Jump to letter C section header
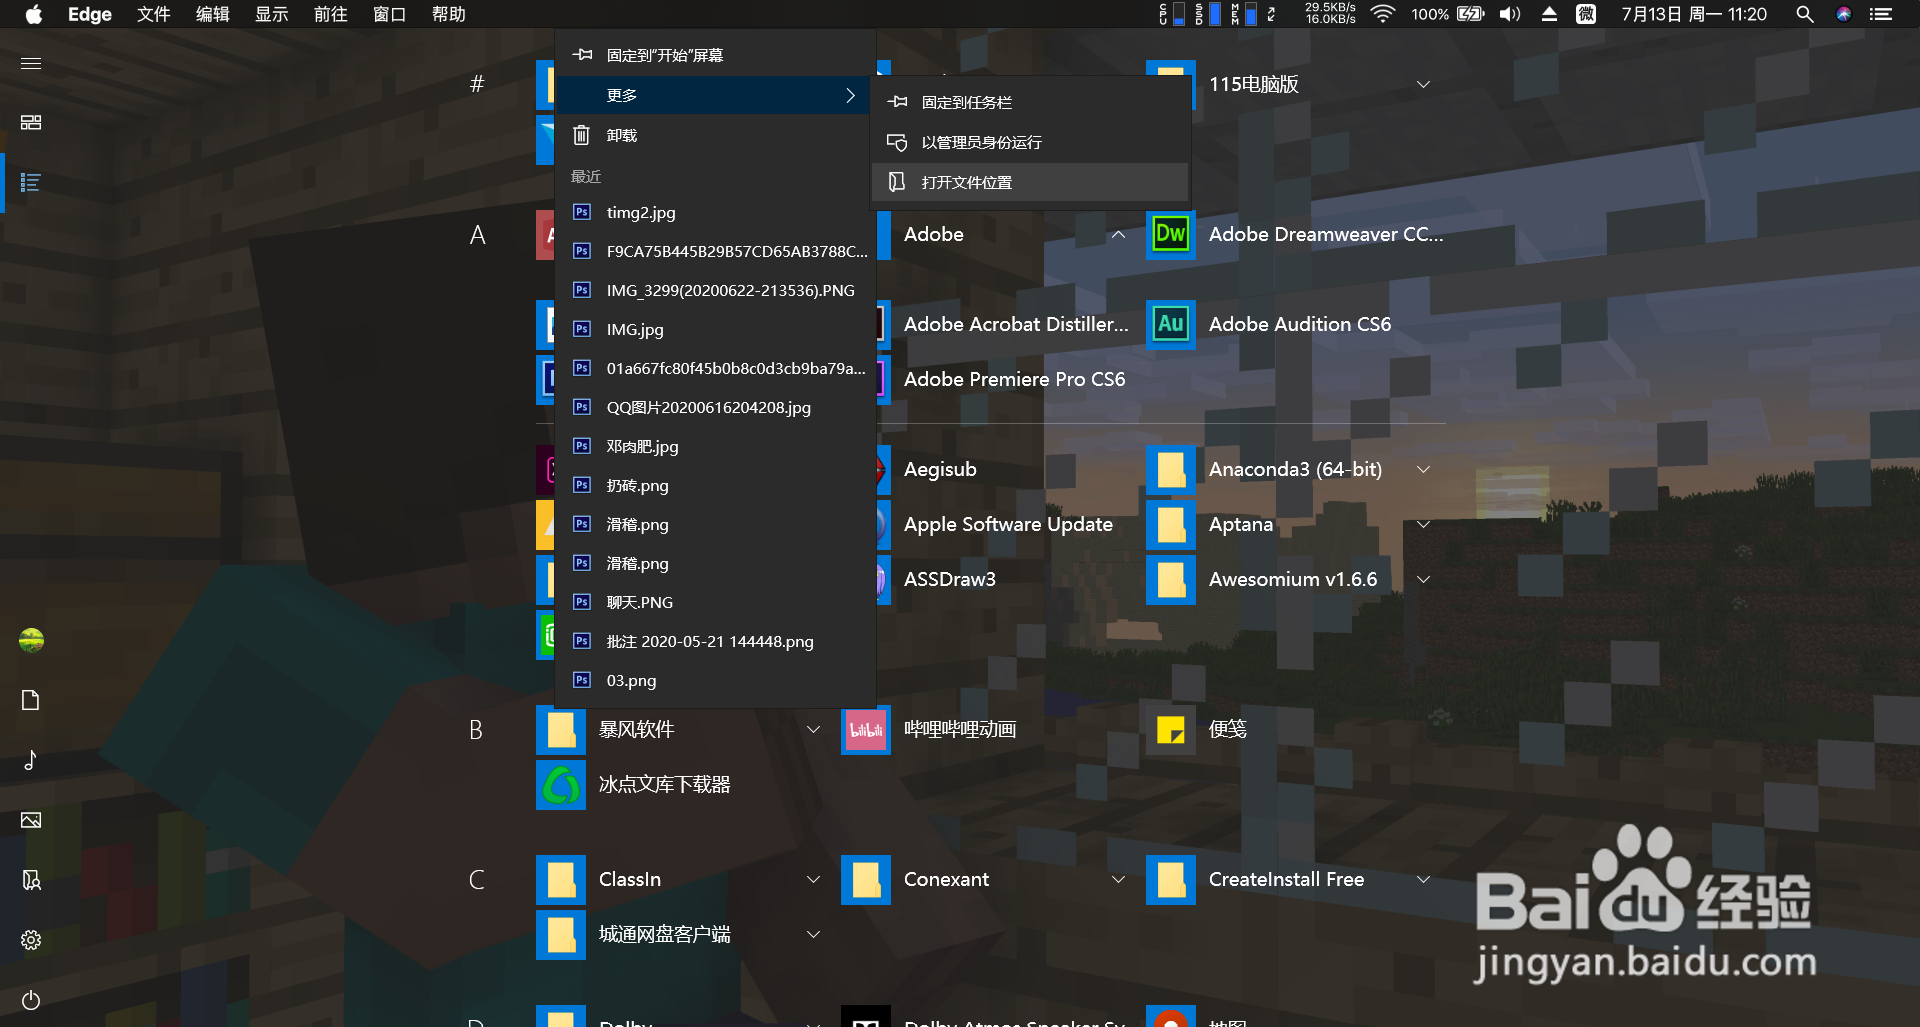 coord(477,880)
